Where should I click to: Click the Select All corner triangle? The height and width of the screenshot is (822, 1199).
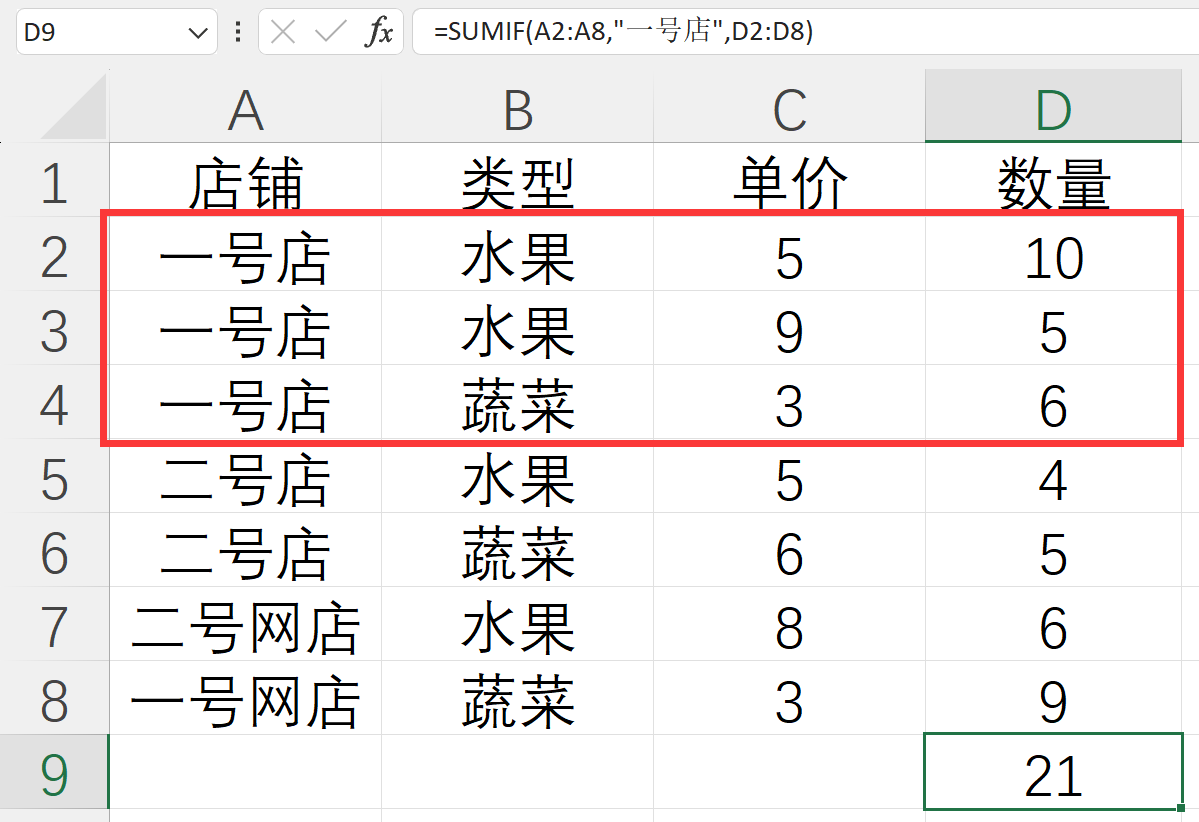(x=76, y=108)
